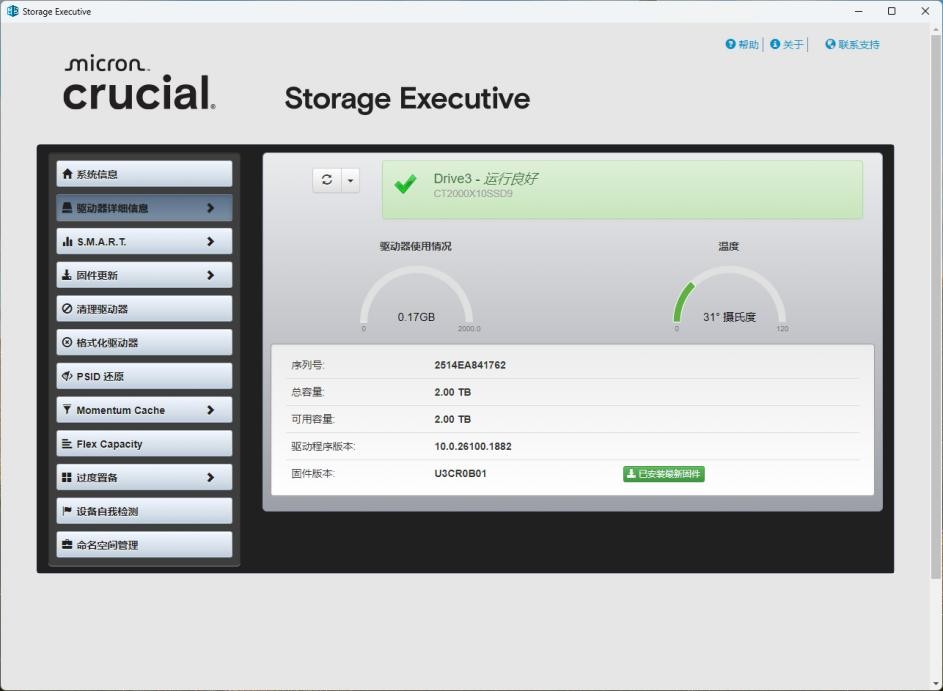Expand the 固件更新 chevron arrow
This screenshot has width=943, height=691.
pos(210,275)
